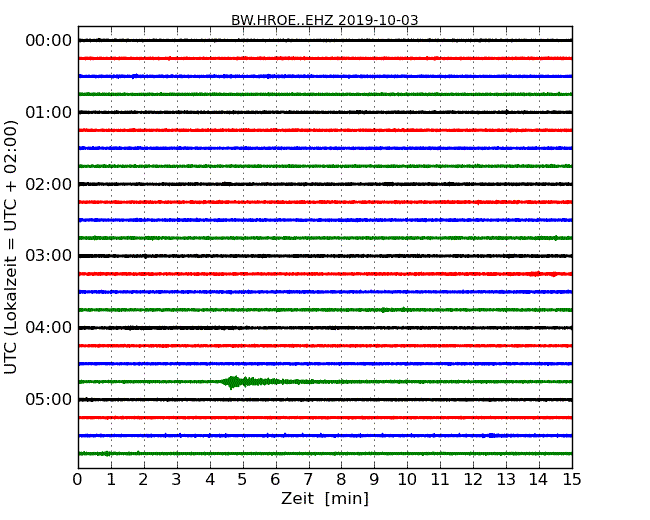
Task: Click x-axis tick label 11
Action: click(440, 479)
